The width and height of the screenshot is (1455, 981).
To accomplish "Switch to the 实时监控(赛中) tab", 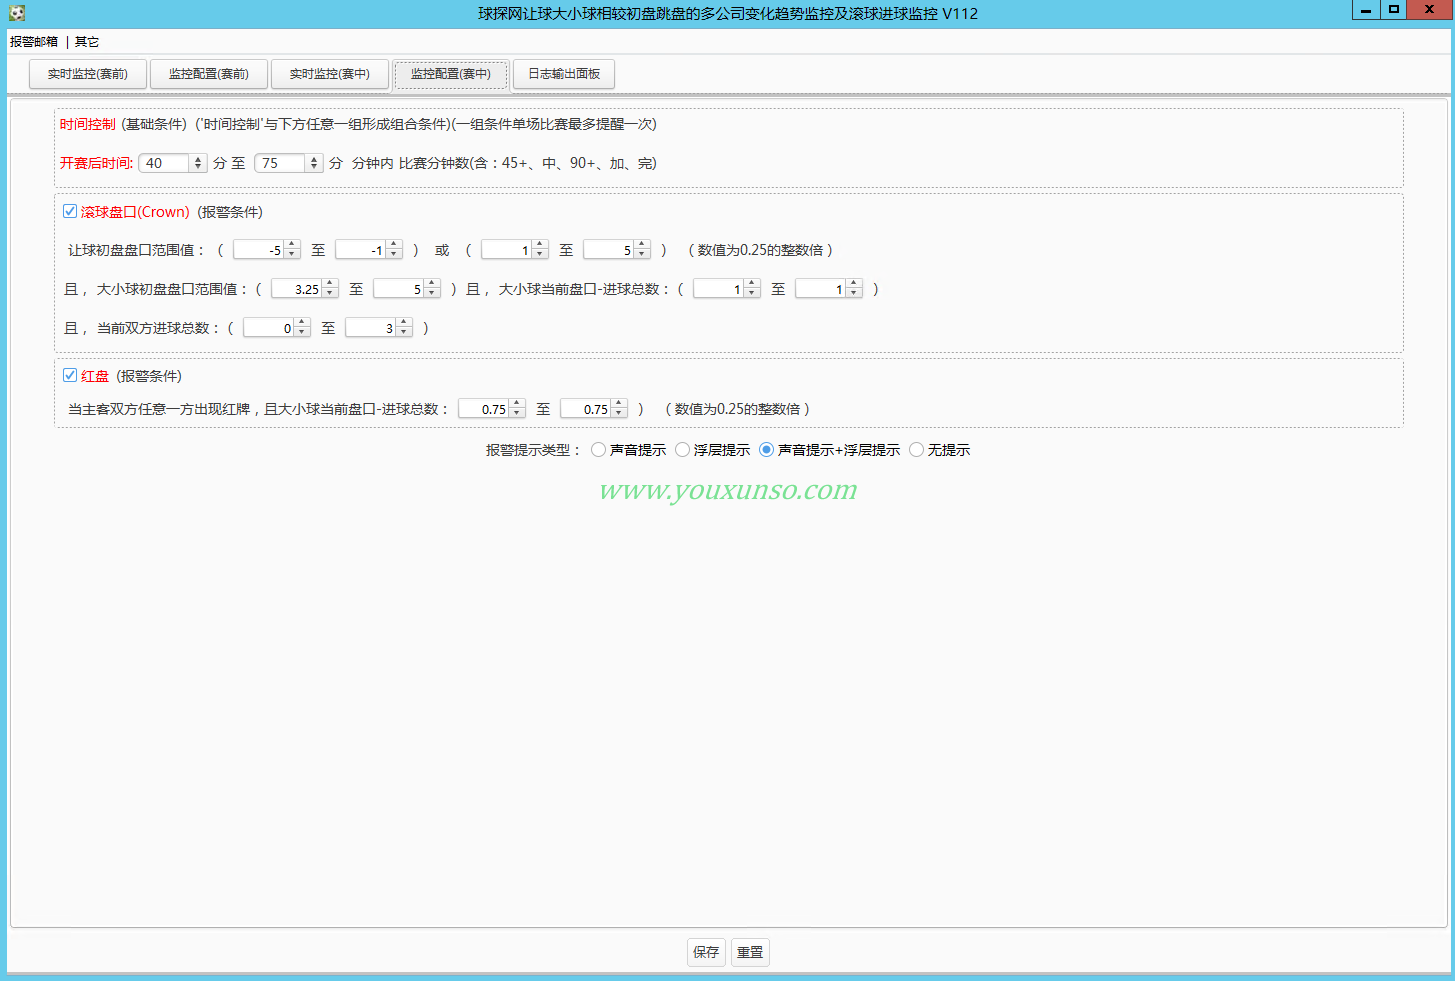I will click(x=329, y=74).
